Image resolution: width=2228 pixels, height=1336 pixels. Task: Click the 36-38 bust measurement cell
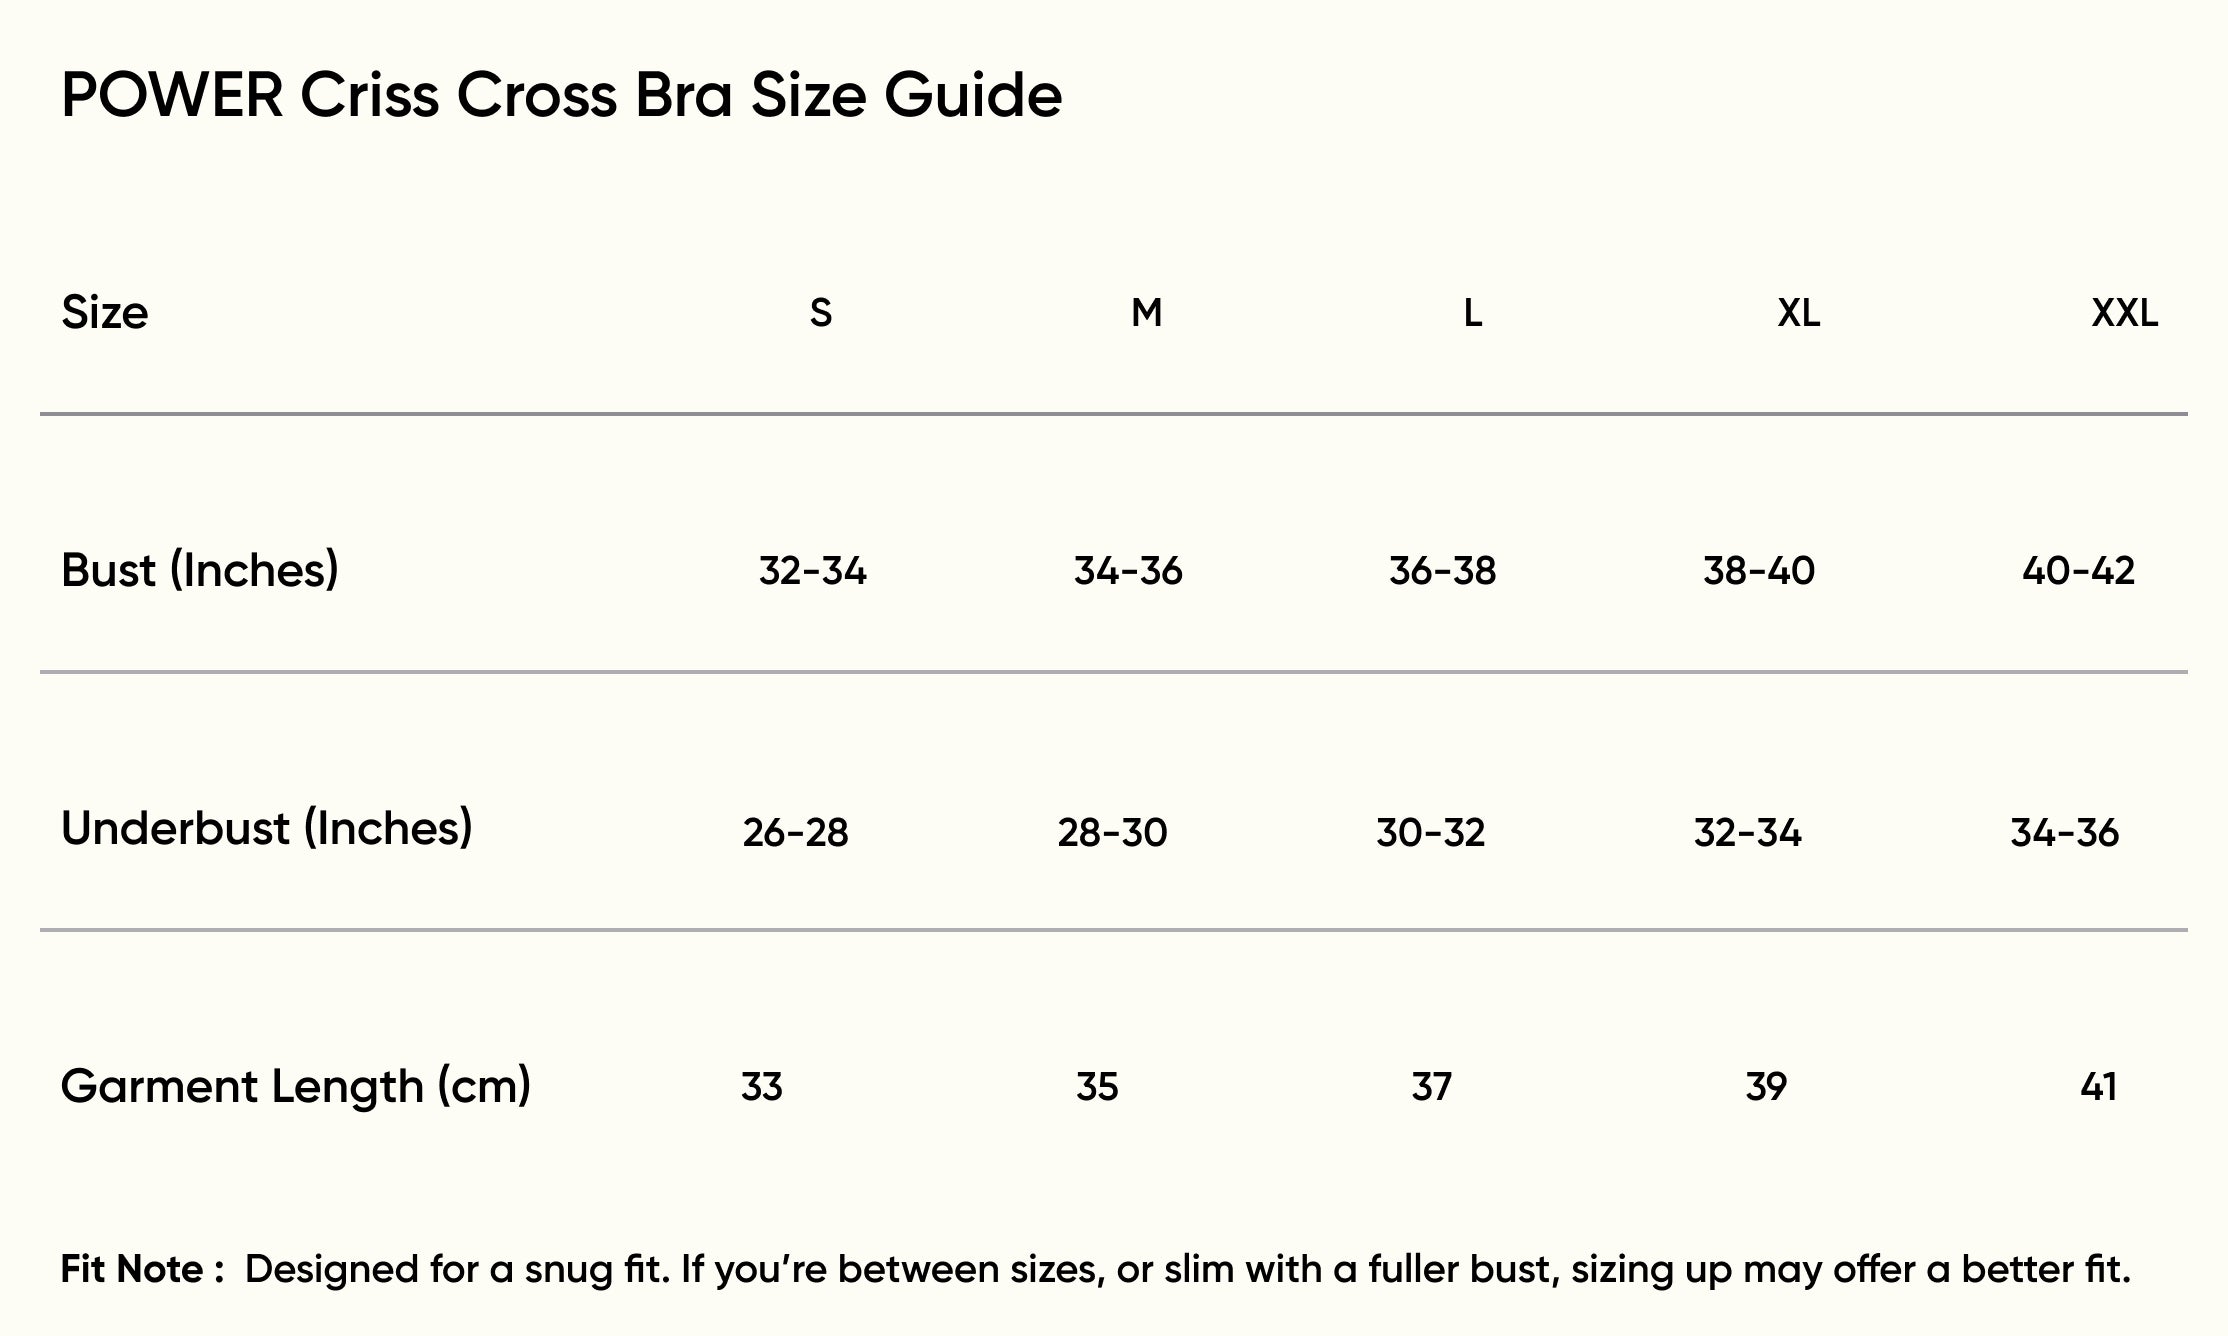point(1442,571)
